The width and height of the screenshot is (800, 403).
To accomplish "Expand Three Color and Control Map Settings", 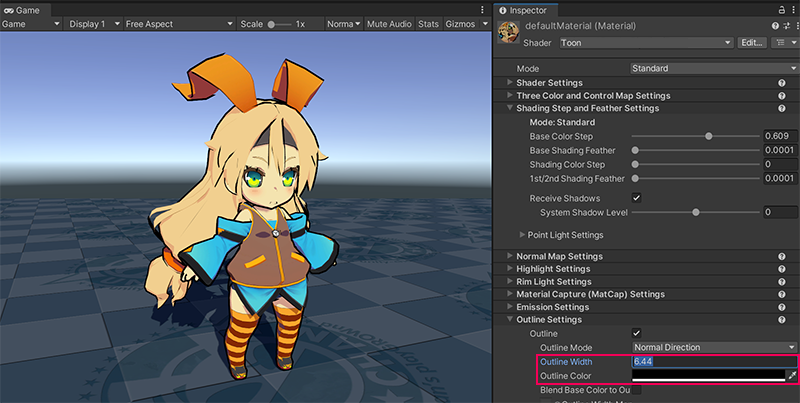I will [x=510, y=95].
